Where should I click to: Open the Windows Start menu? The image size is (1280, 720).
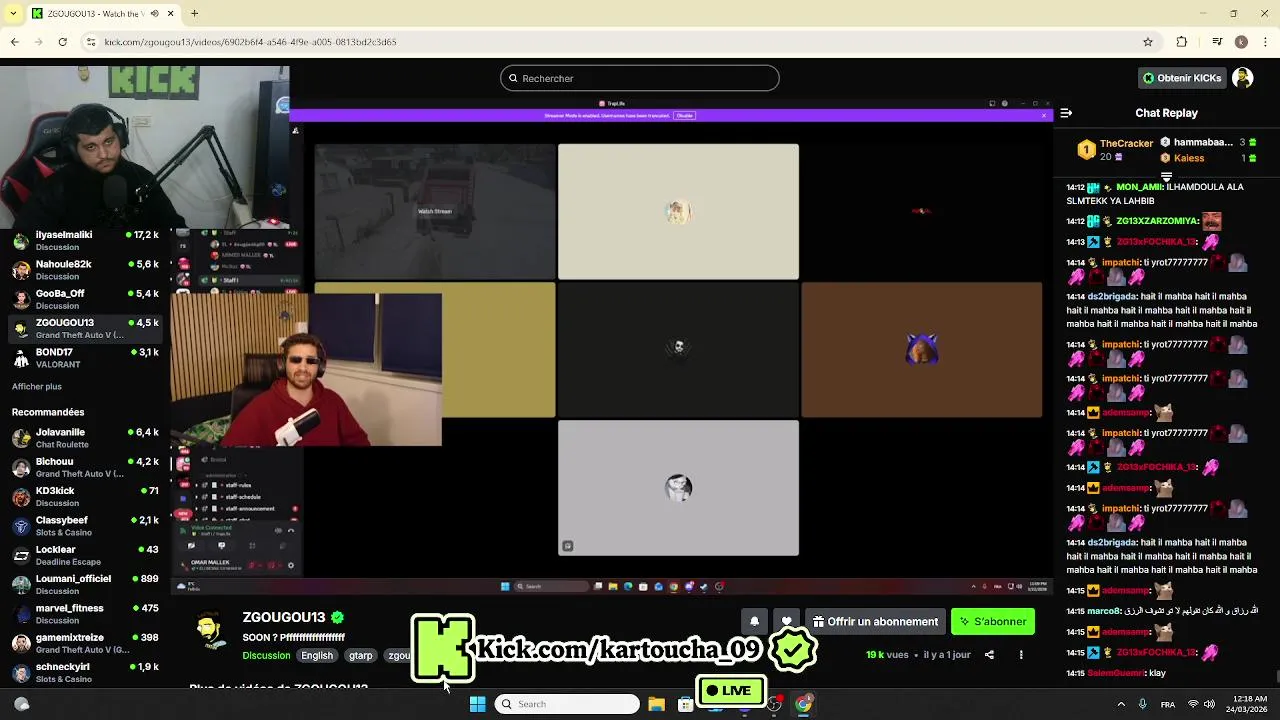[x=477, y=704]
